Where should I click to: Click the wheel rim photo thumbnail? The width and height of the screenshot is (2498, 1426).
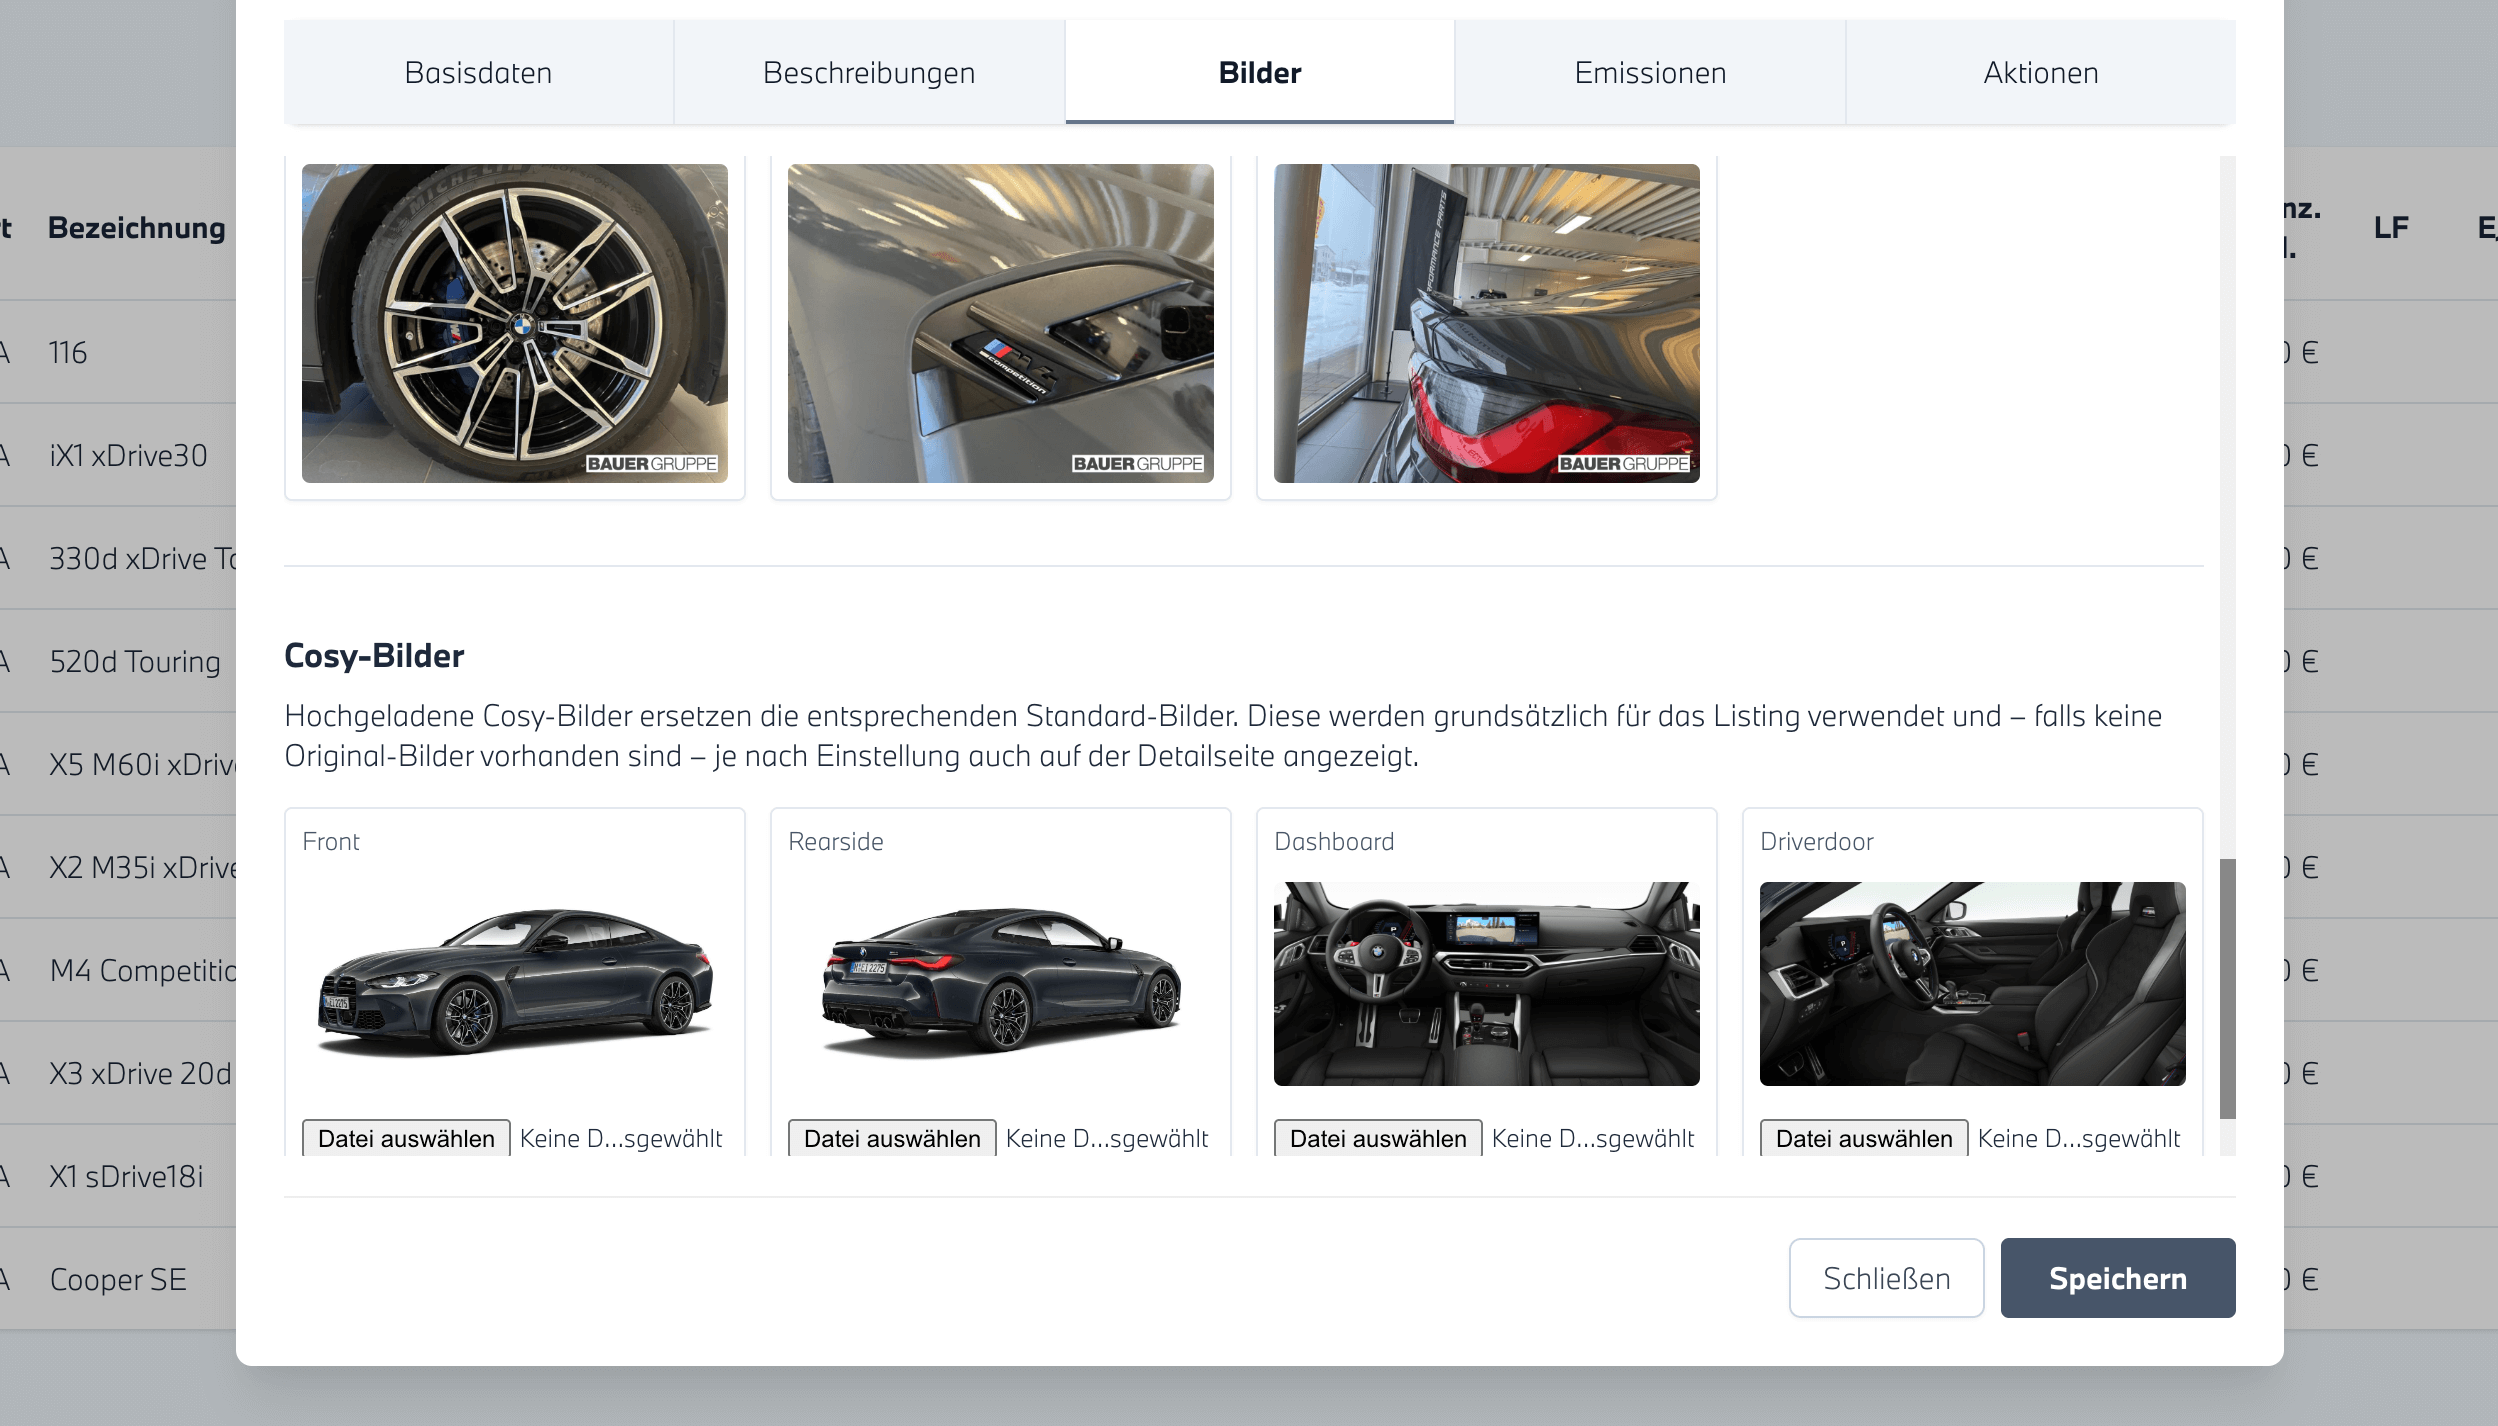pyautogui.click(x=514, y=323)
